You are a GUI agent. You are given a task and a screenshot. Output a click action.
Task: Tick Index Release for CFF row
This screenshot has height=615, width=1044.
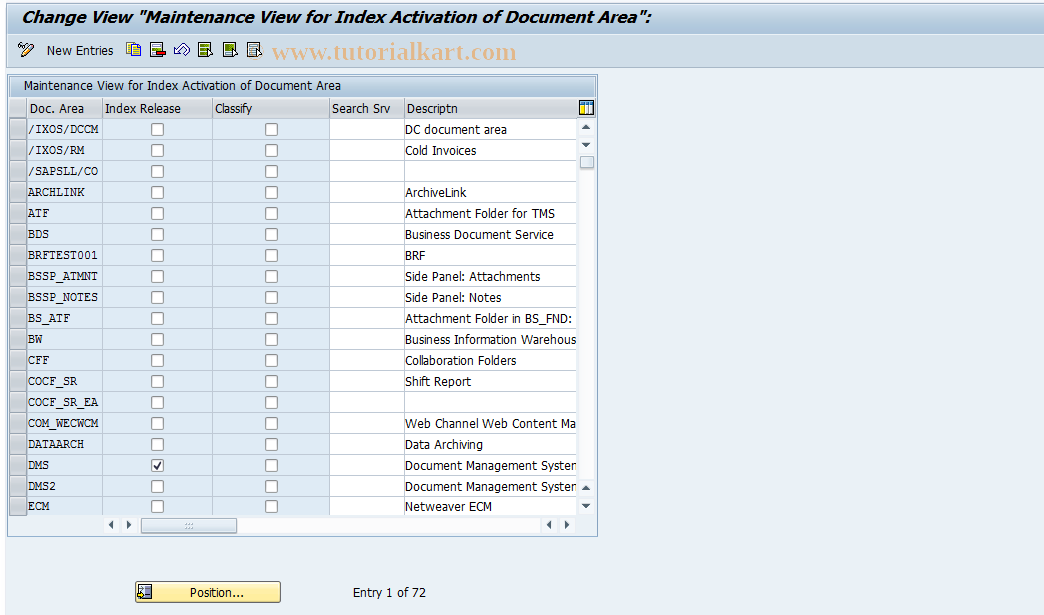pyautogui.click(x=157, y=360)
